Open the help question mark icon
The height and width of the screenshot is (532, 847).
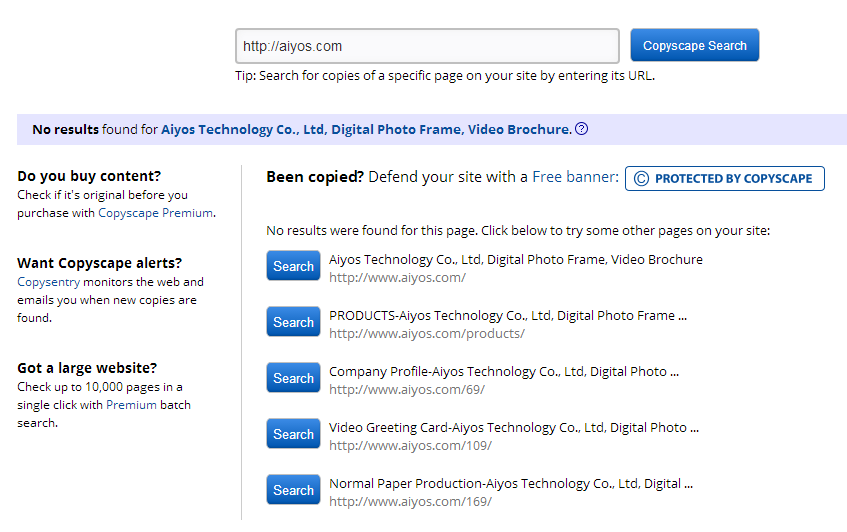coord(581,129)
